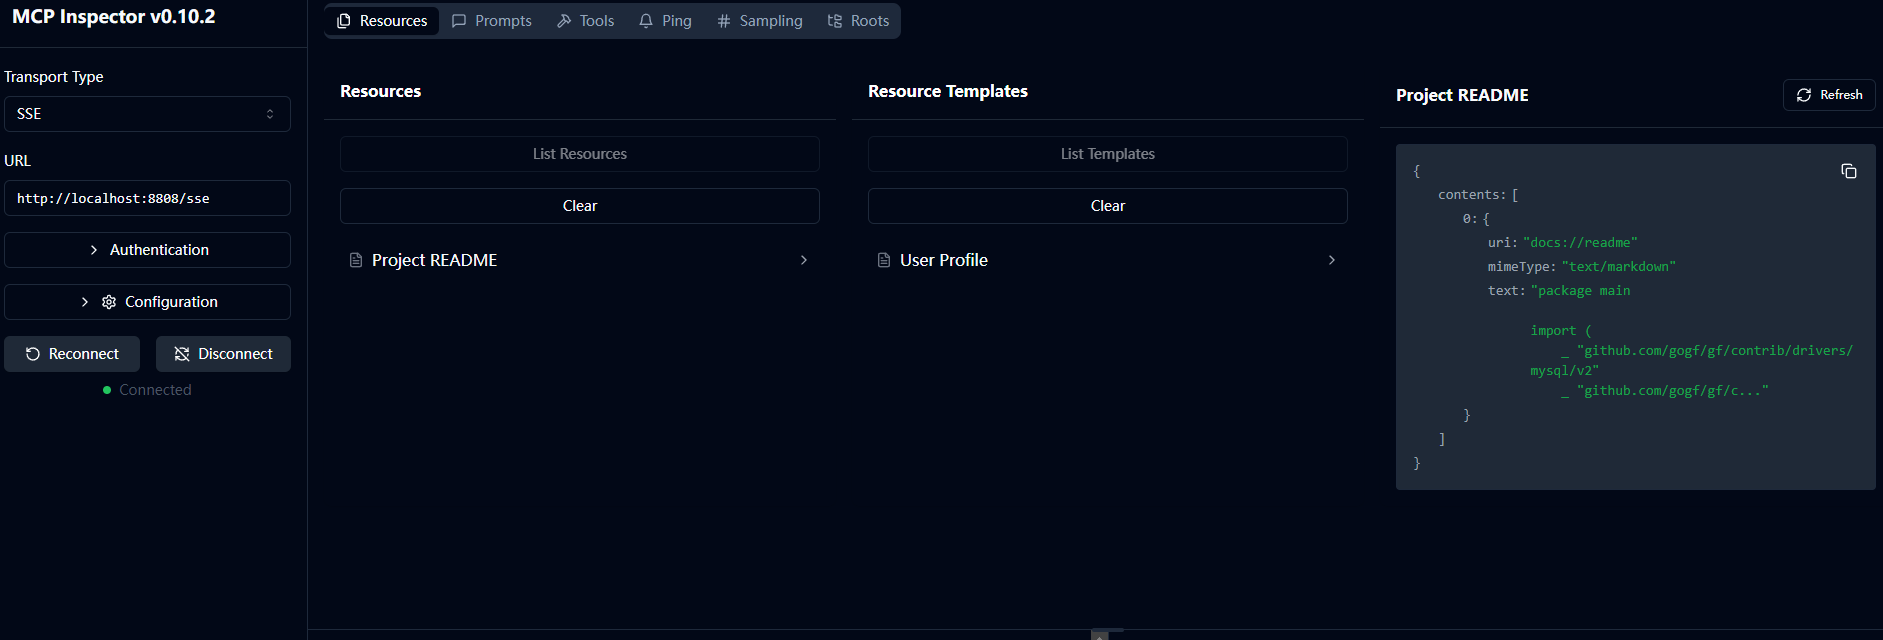Click the Connected status text
Screen dimensions: 1883x640
pyautogui.click(x=155, y=390)
